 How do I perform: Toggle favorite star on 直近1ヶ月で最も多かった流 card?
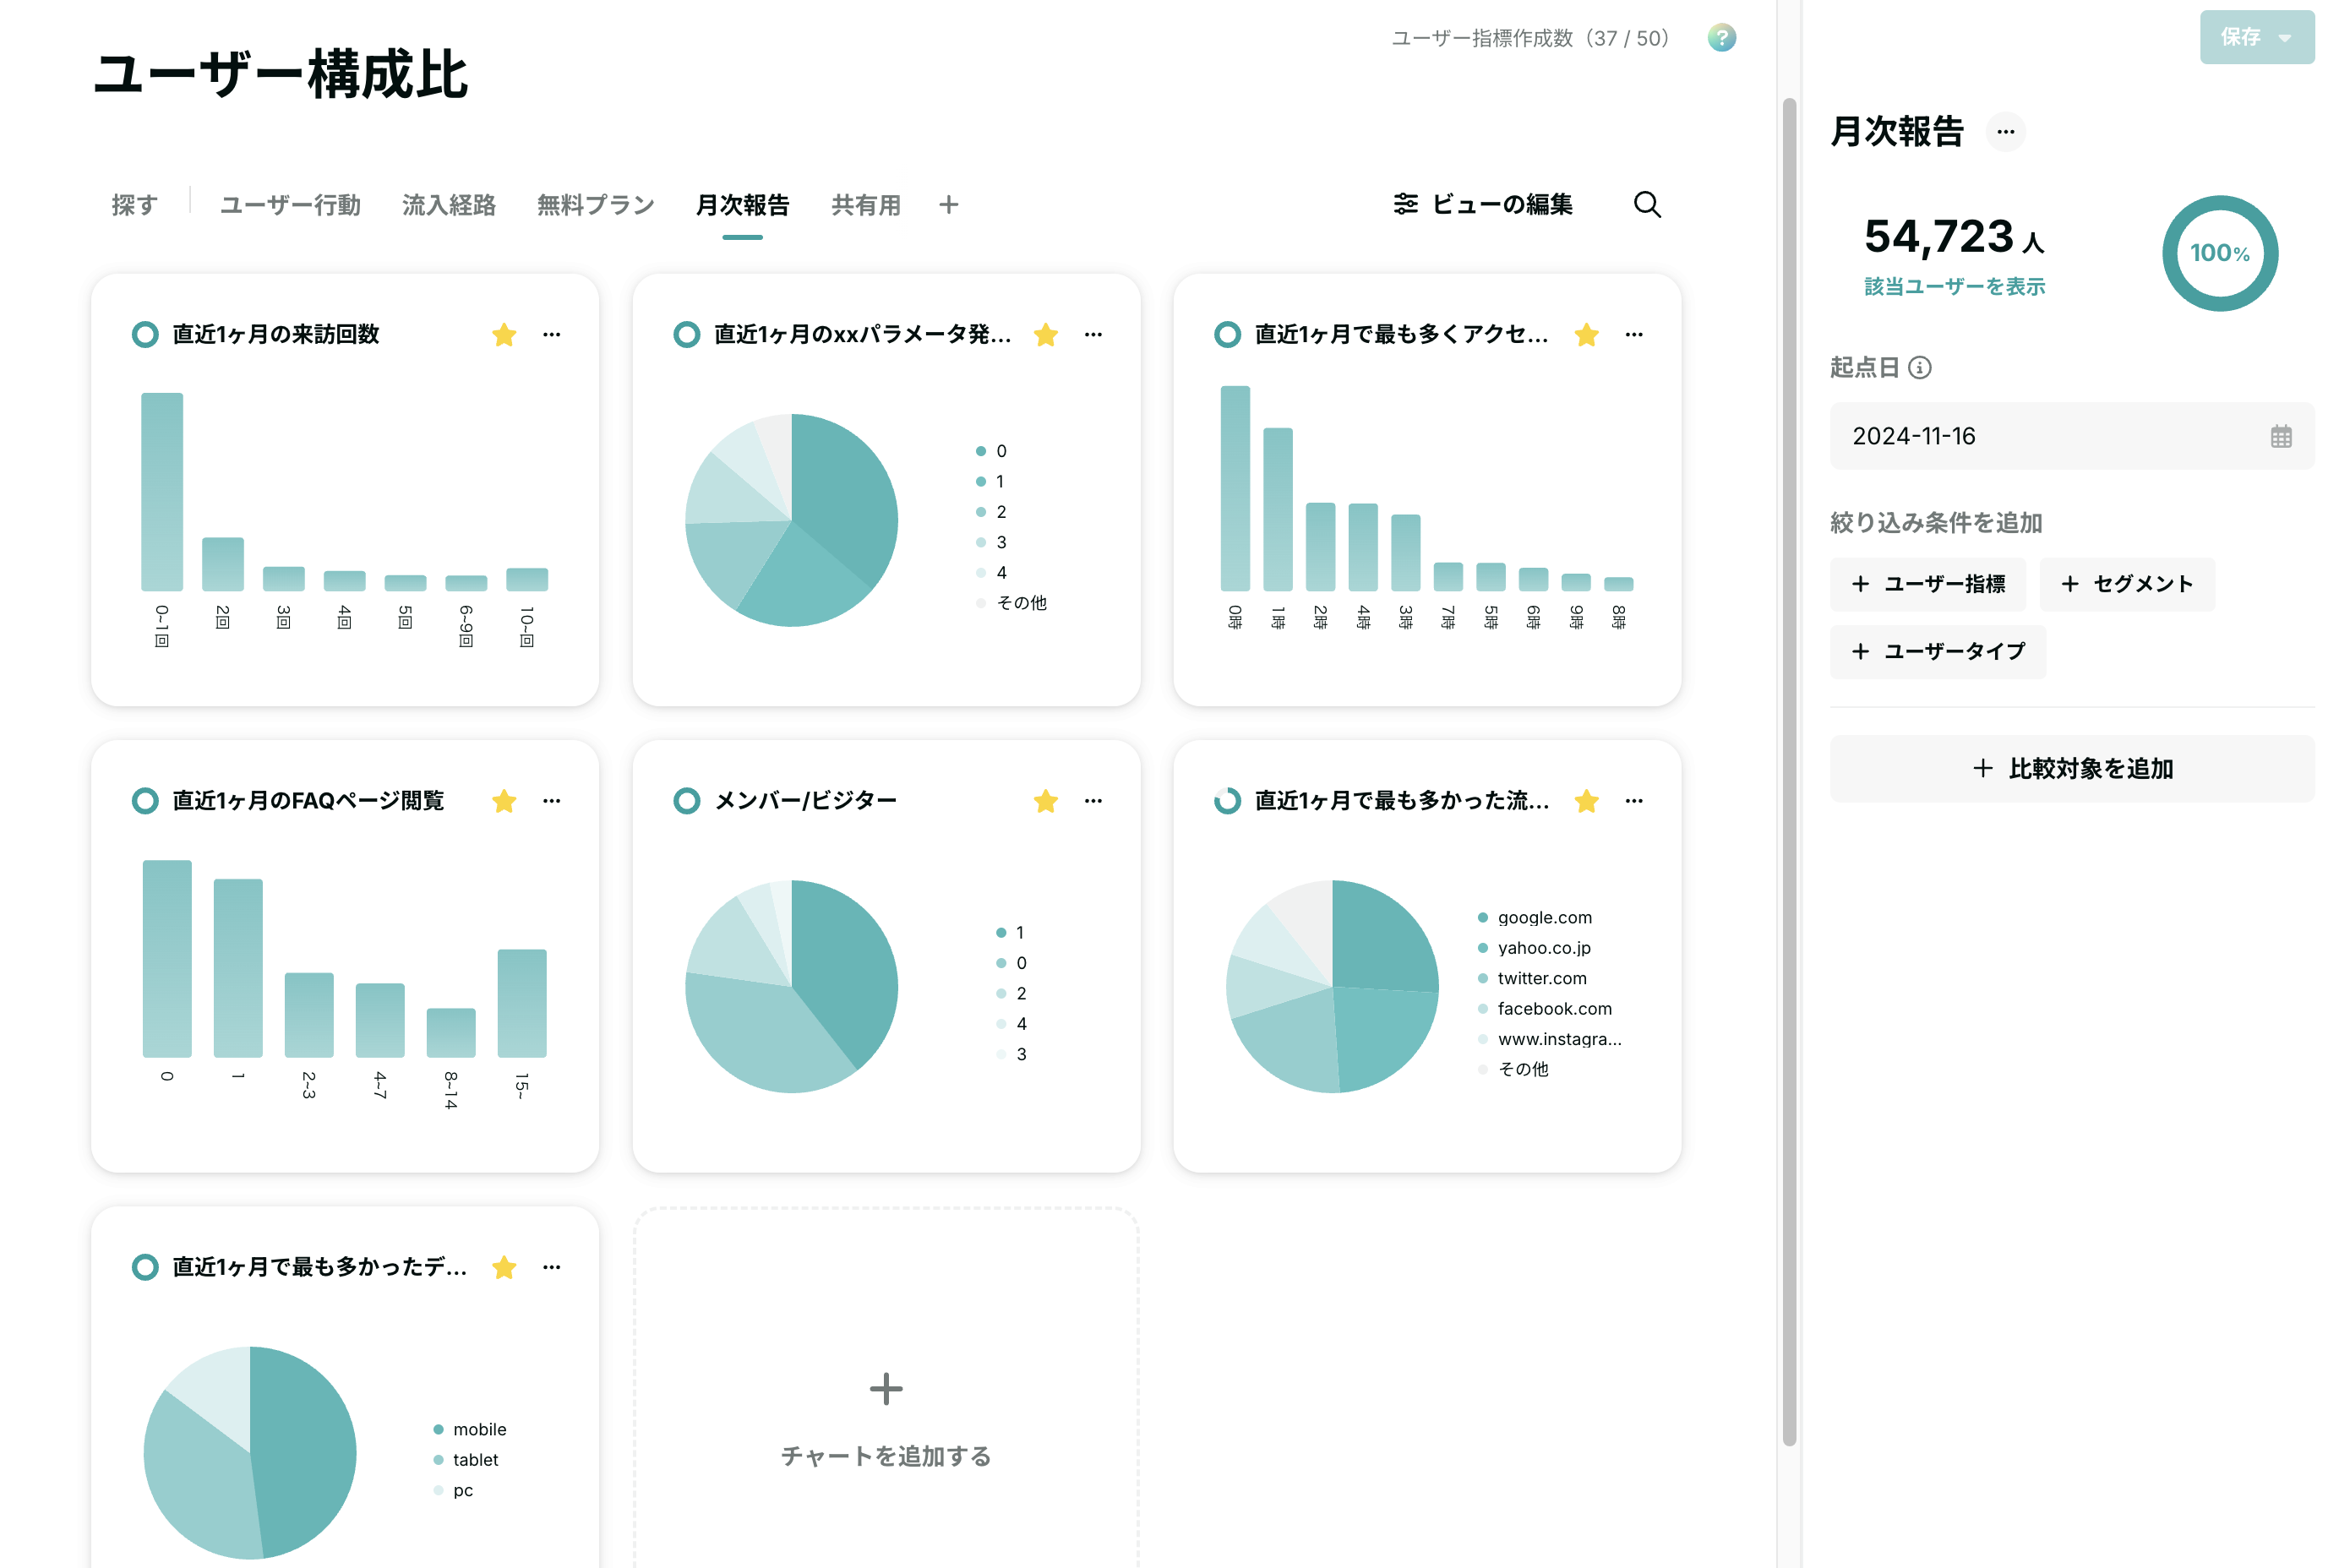[1586, 800]
